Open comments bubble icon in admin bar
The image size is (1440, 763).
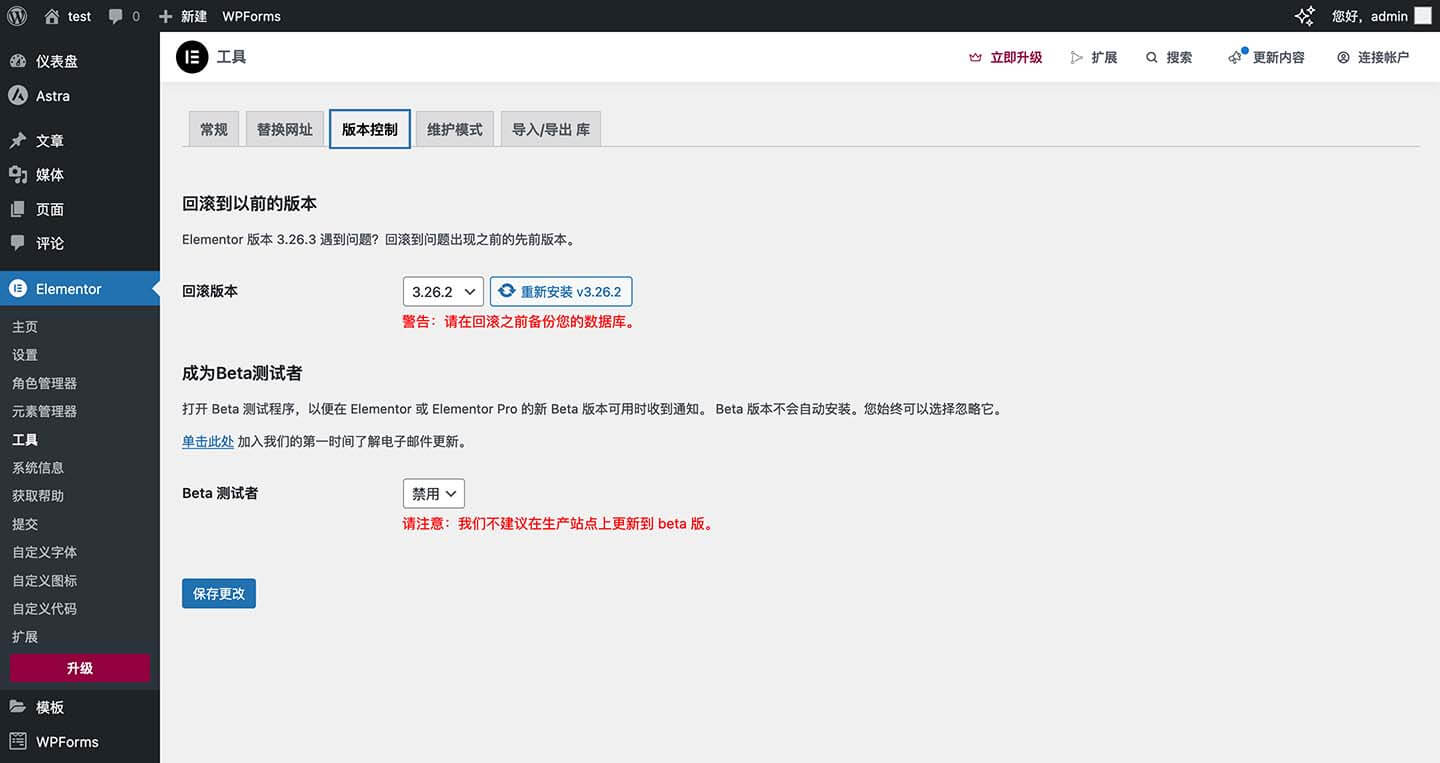click(x=116, y=16)
